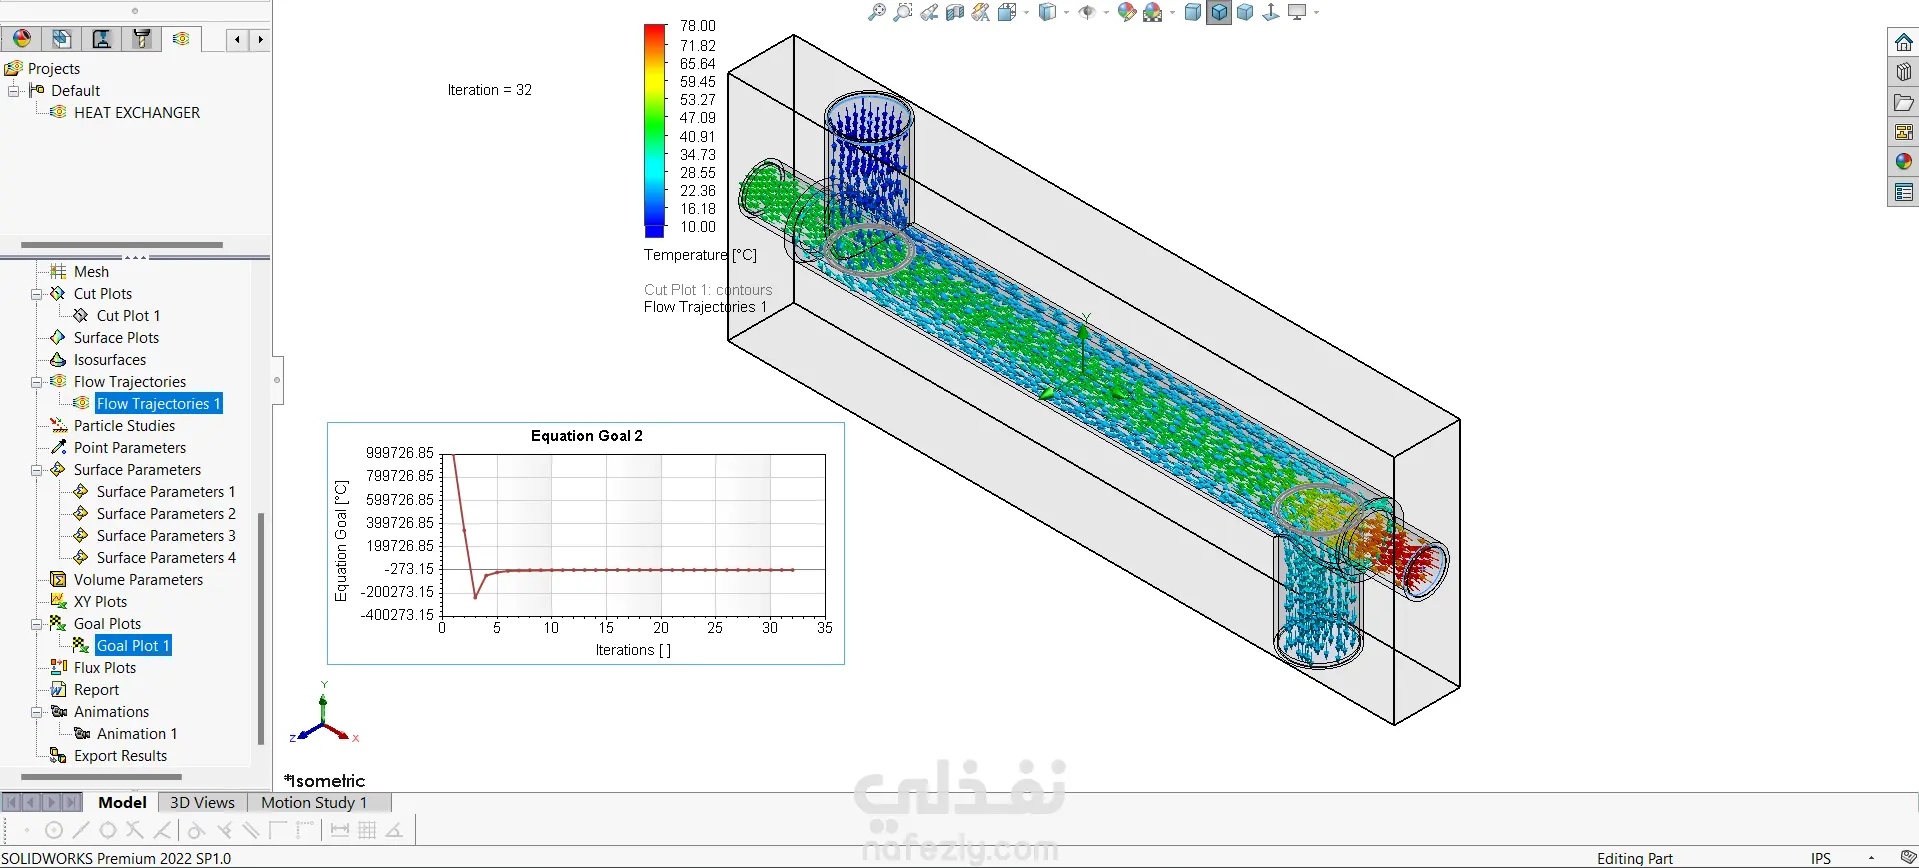Switch to the Model tab
The height and width of the screenshot is (868, 1919).
coord(123,802)
